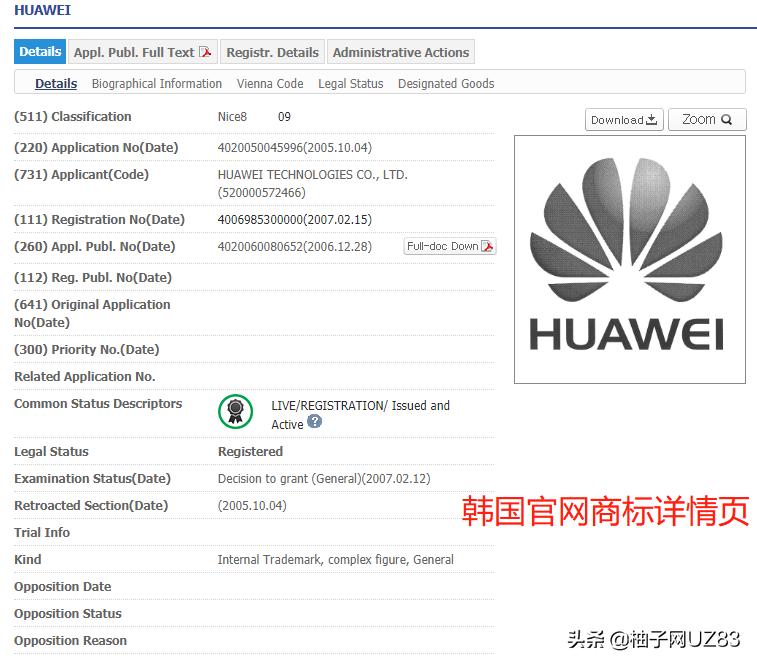Select the underlined Details sub-link

56,83
